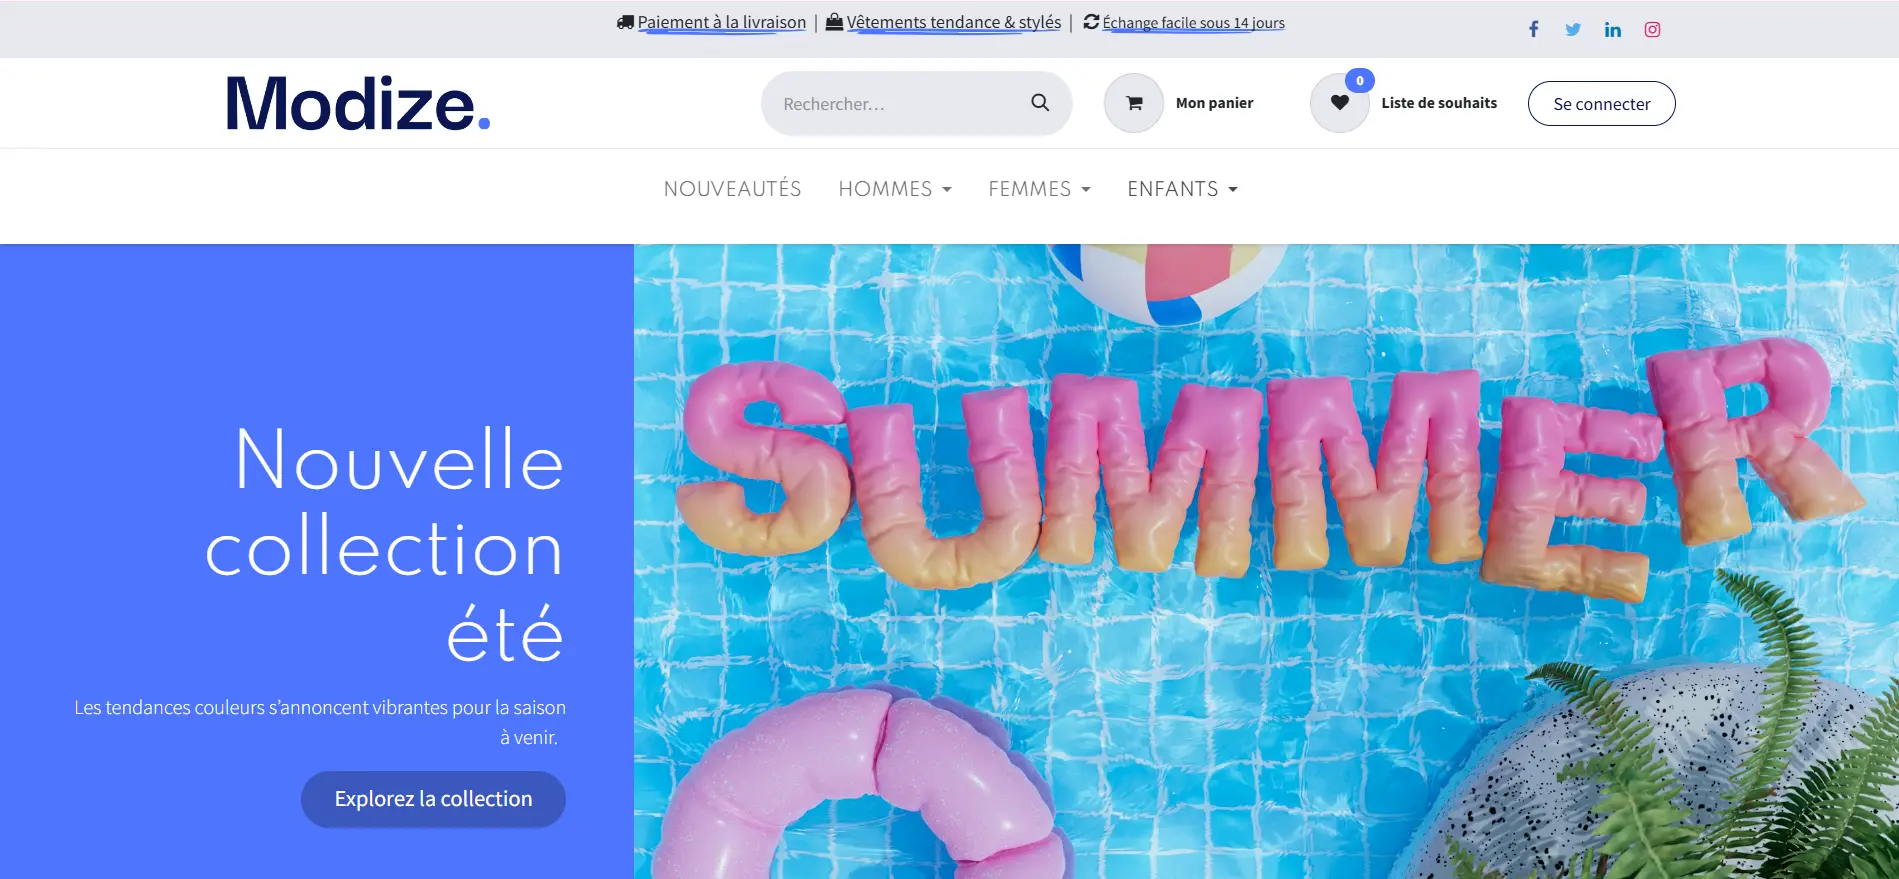Click Explorez la collection button

(x=433, y=799)
